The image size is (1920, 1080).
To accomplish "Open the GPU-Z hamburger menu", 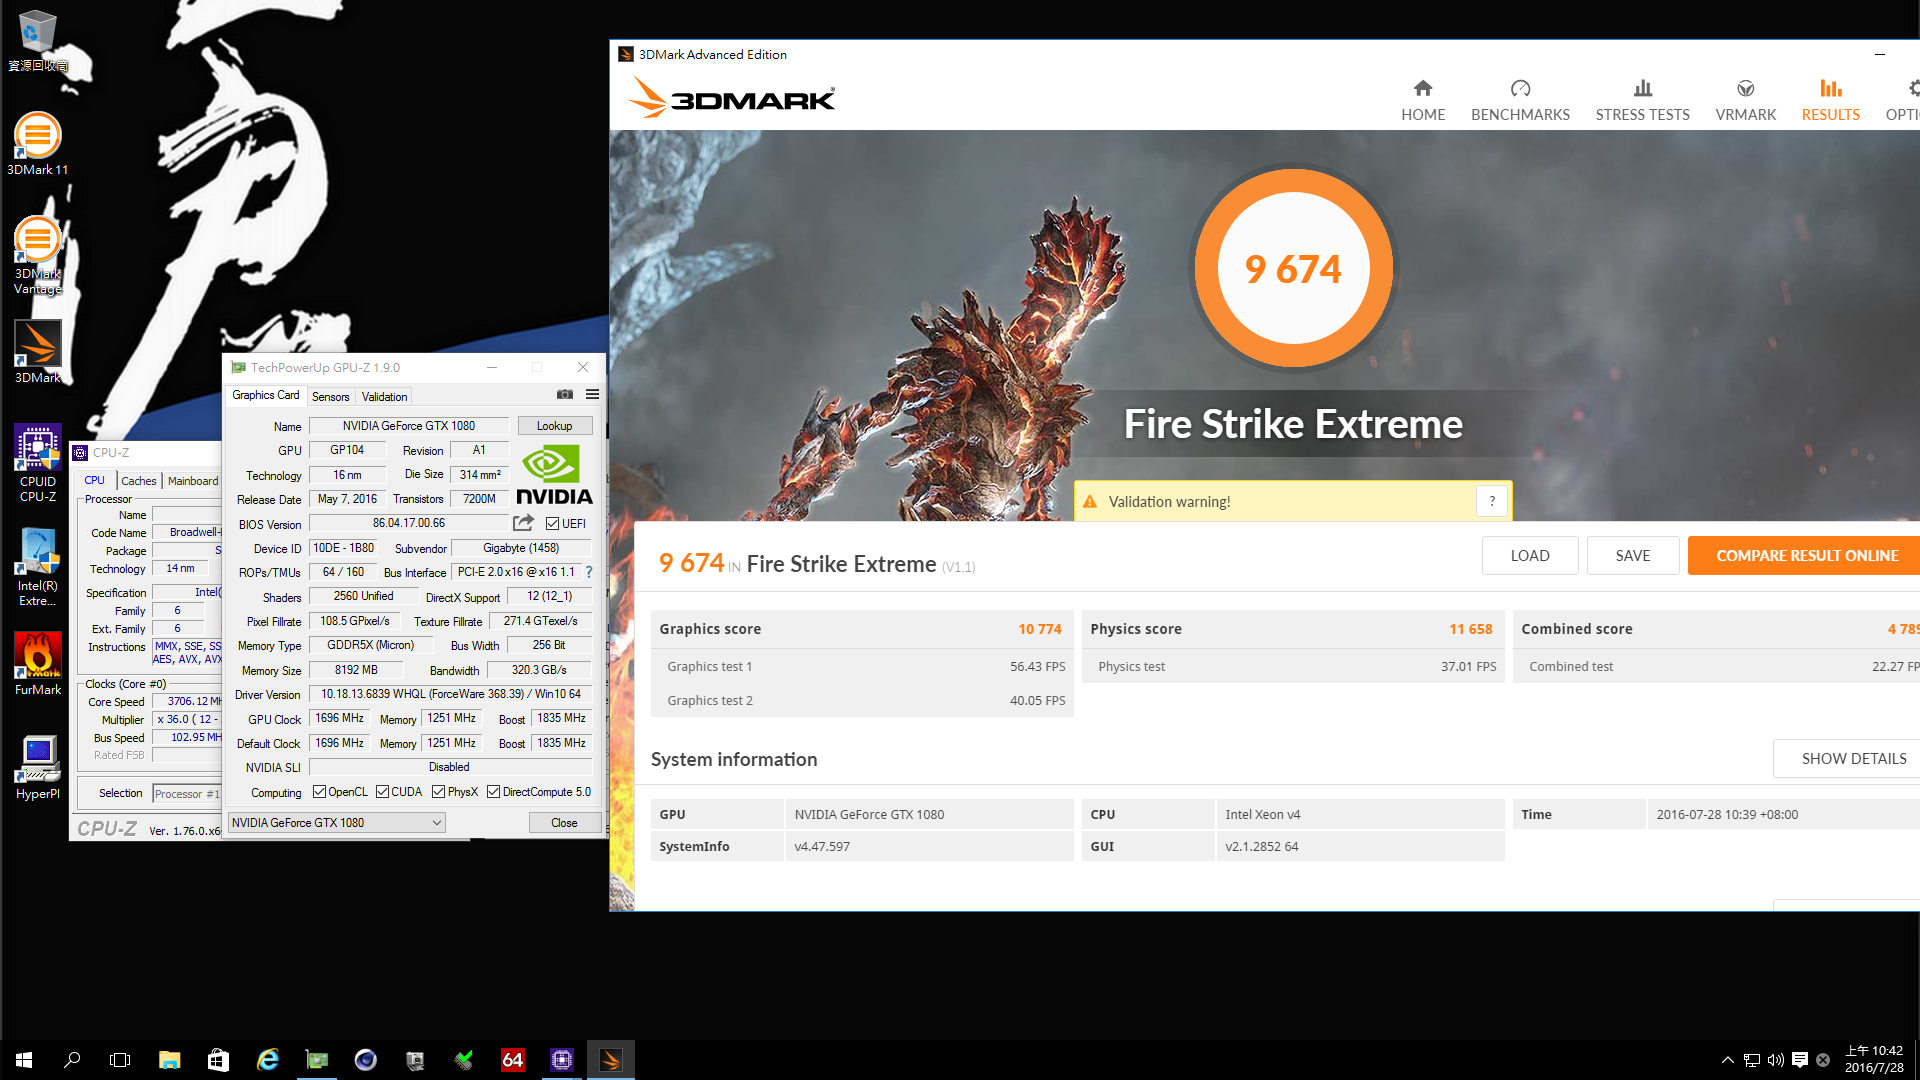I will 592,395.
